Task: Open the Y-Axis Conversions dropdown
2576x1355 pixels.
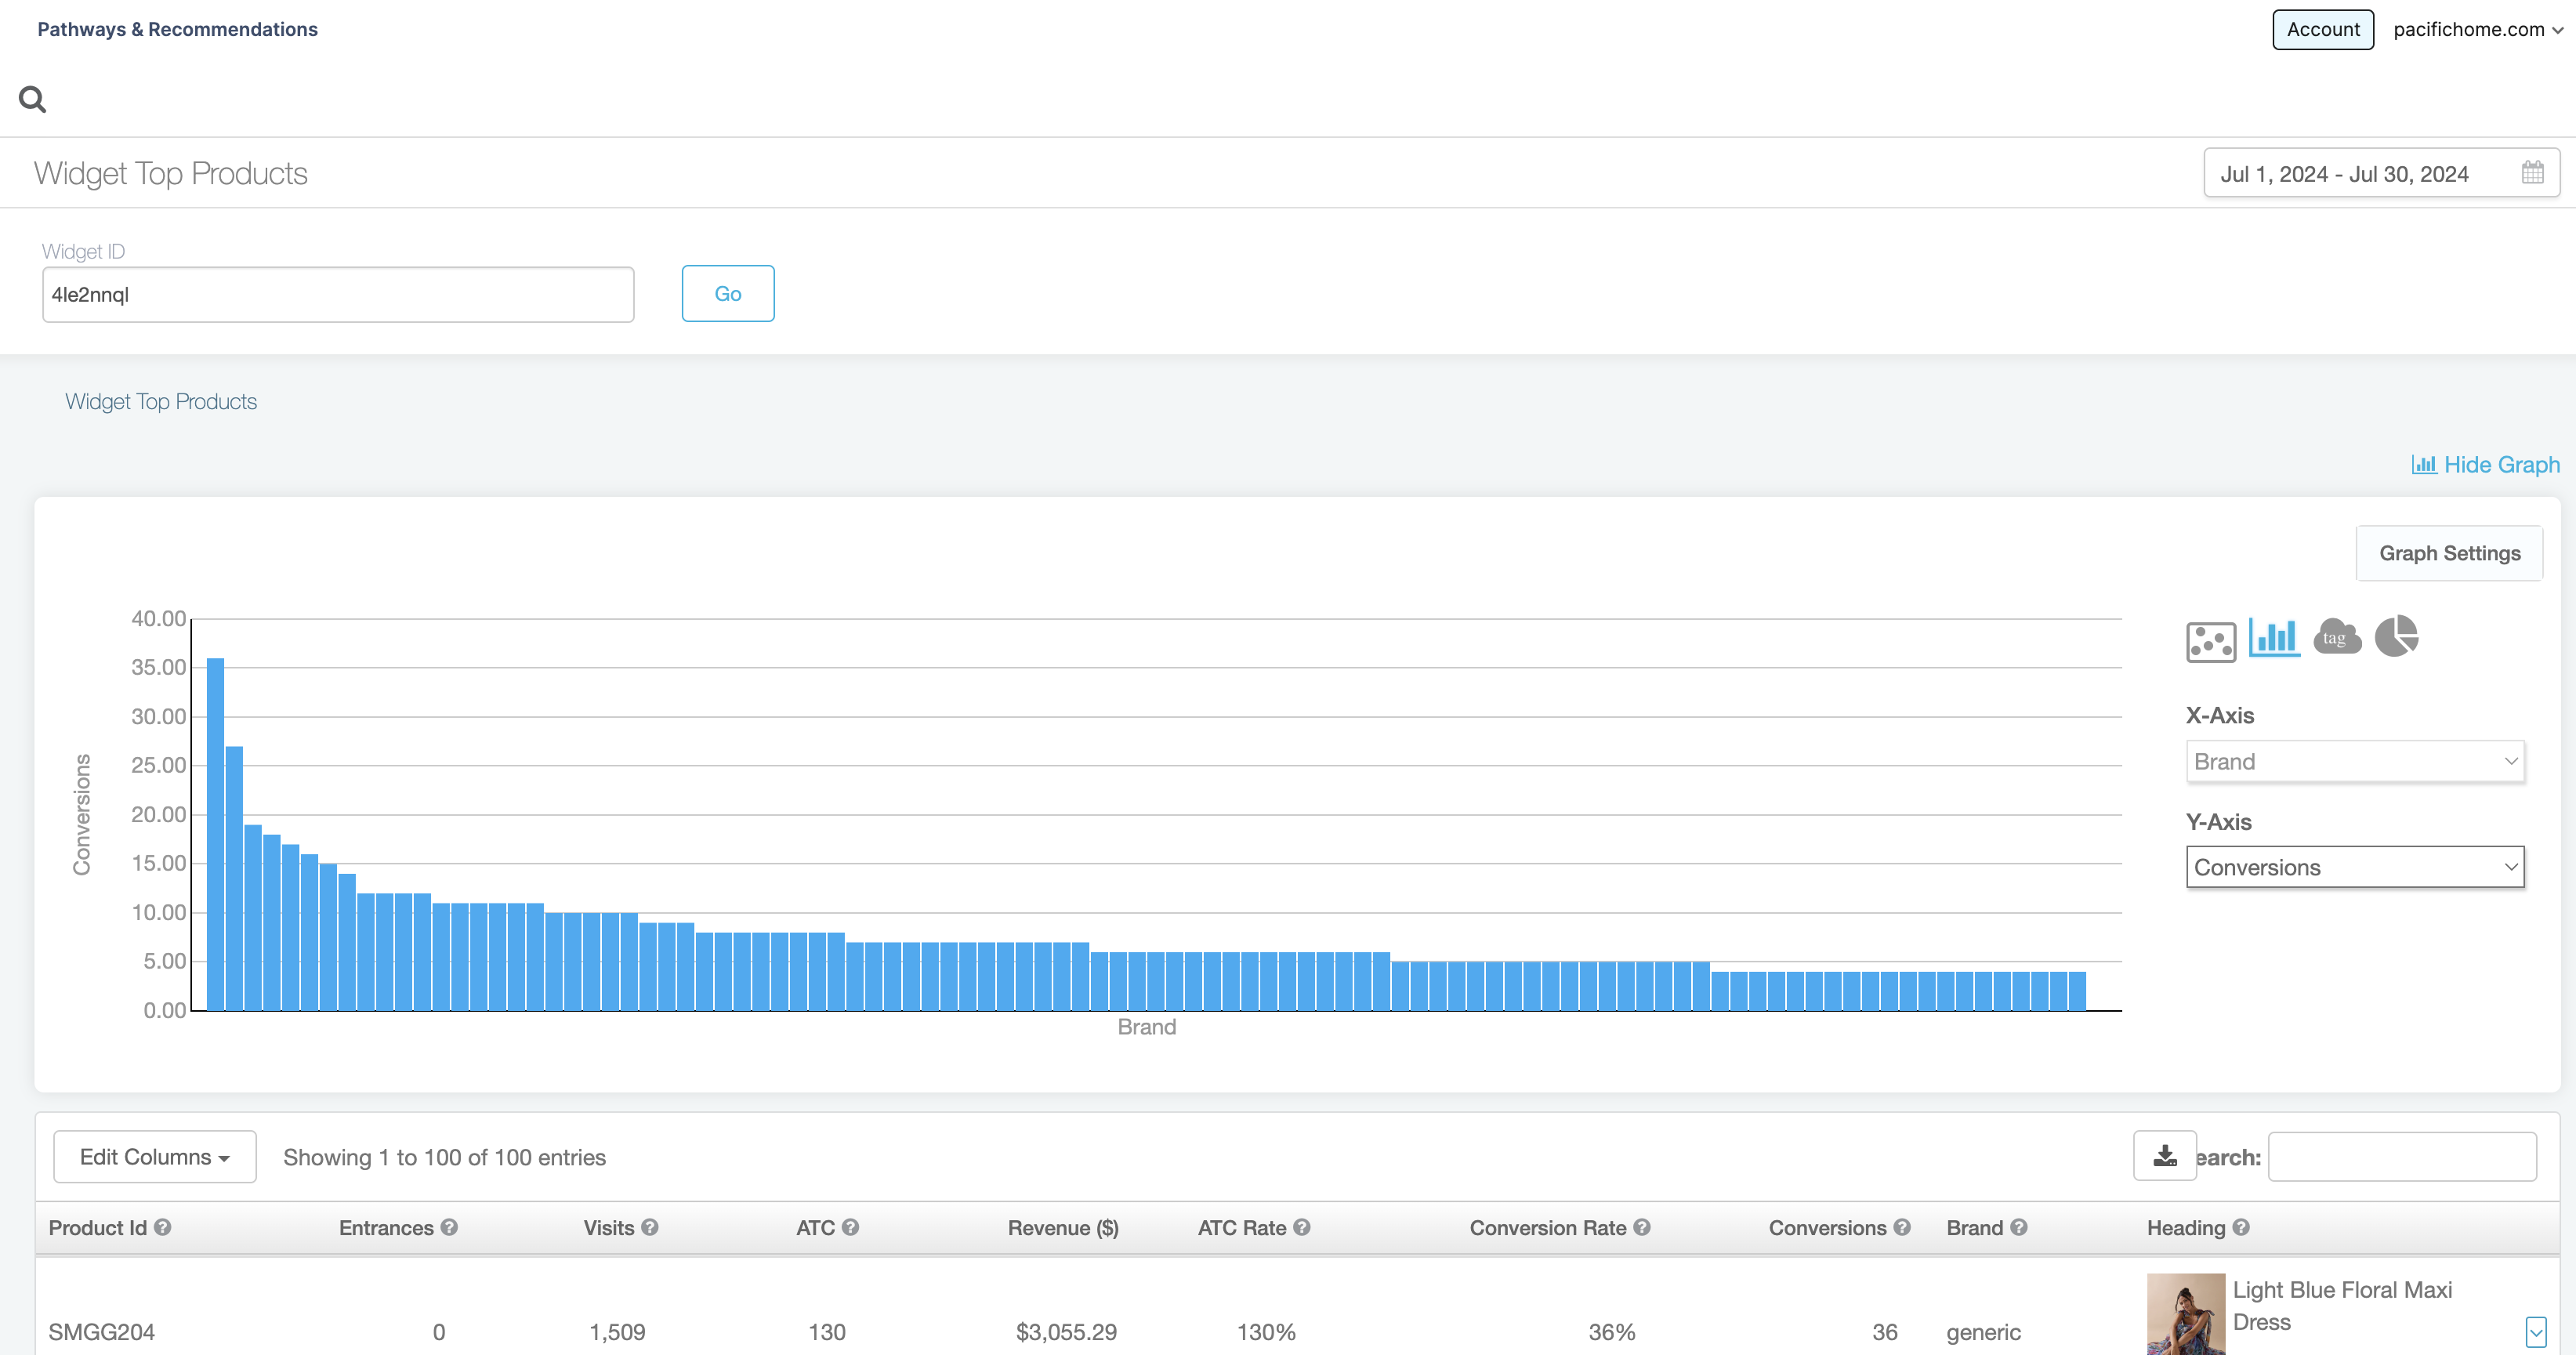Action: tap(2355, 867)
